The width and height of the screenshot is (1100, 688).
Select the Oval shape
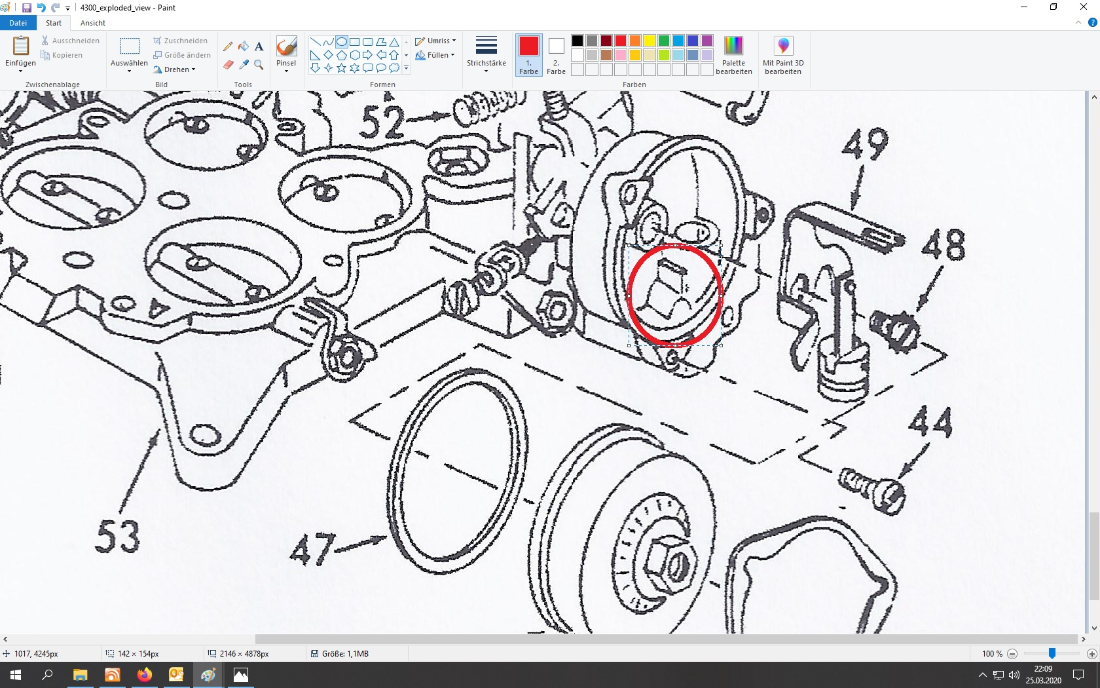[341, 42]
